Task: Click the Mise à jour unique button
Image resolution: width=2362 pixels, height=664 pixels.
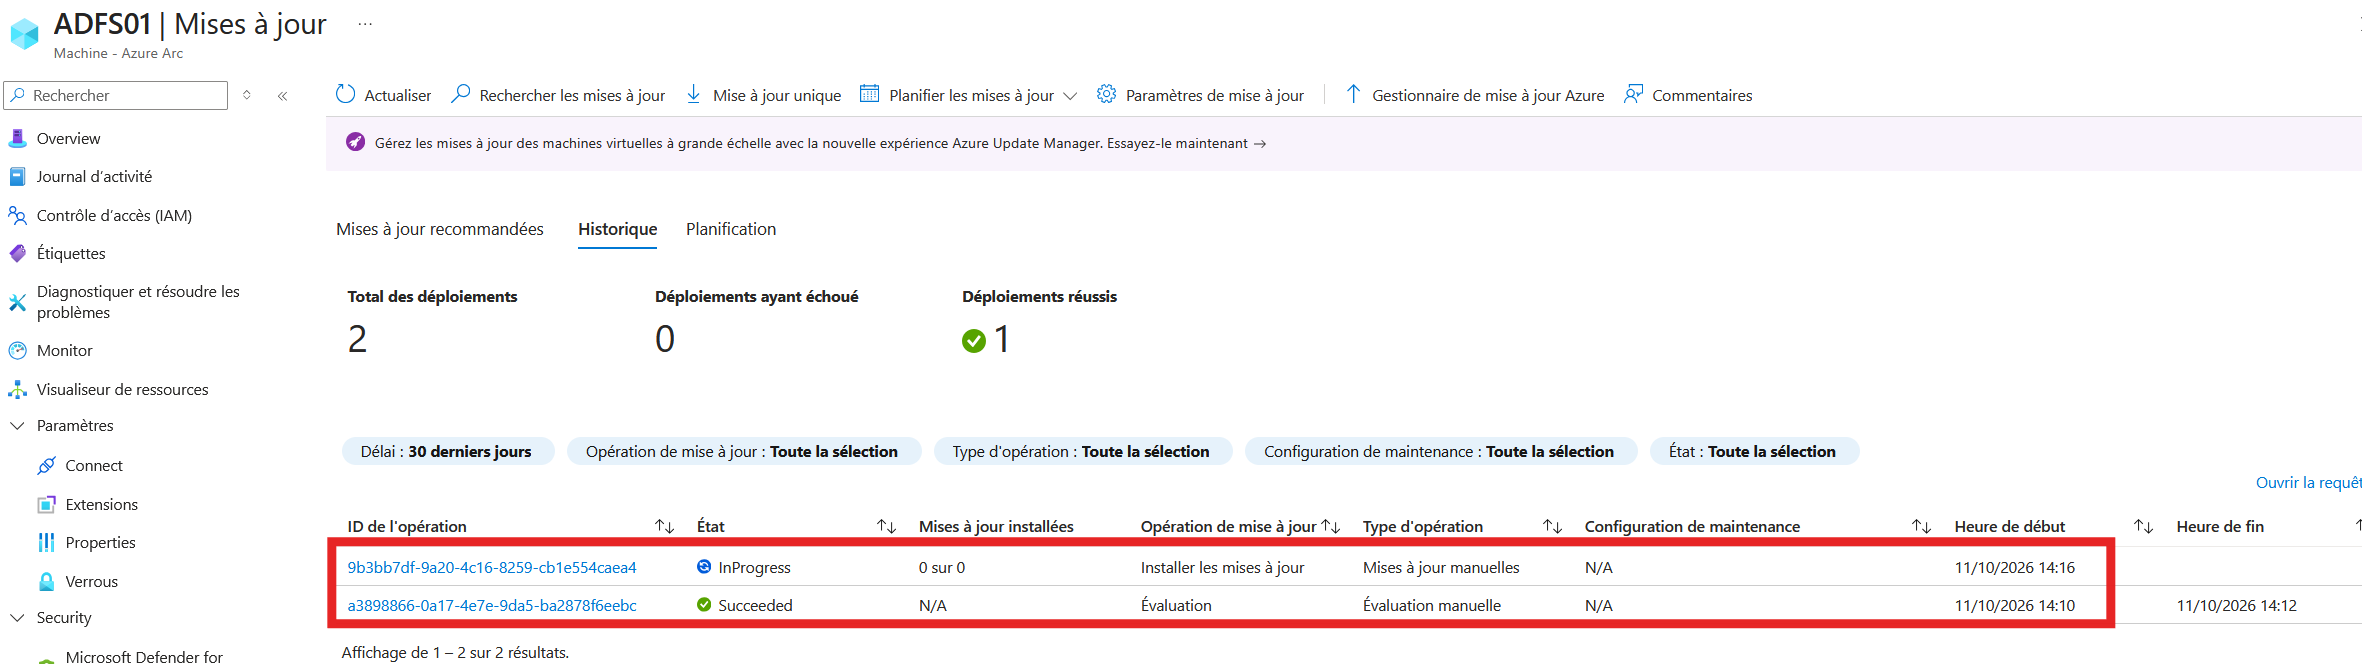Action: pyautogui.click(x=764, y=95)
